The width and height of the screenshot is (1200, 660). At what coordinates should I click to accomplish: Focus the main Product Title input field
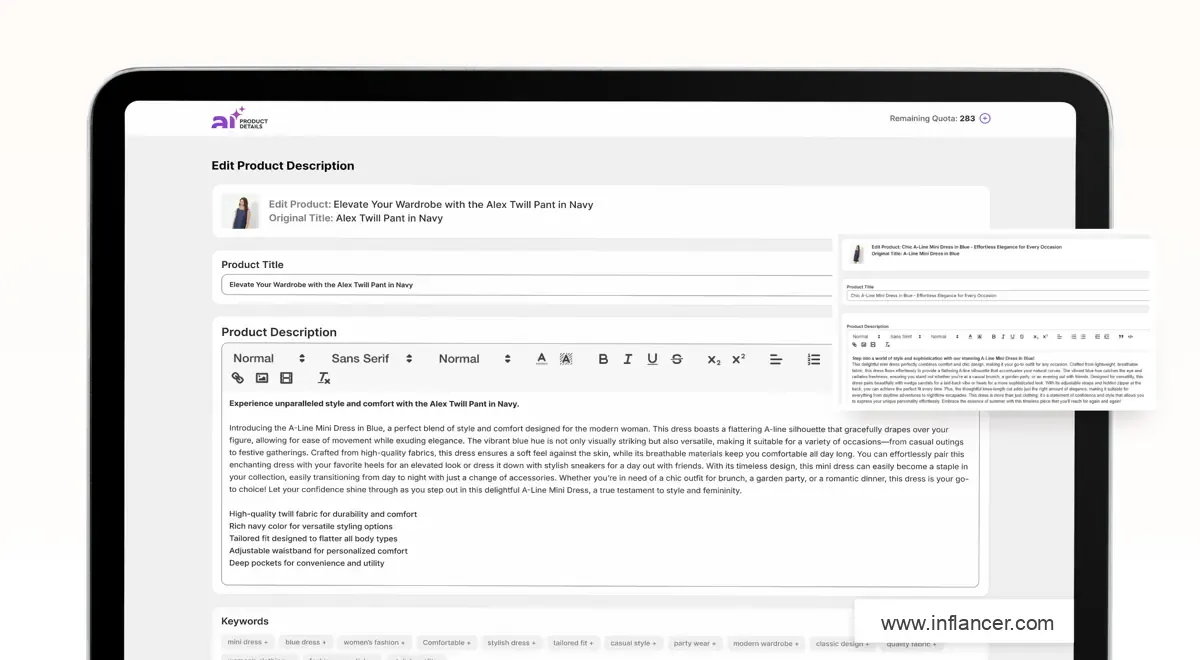click(526, 285)
